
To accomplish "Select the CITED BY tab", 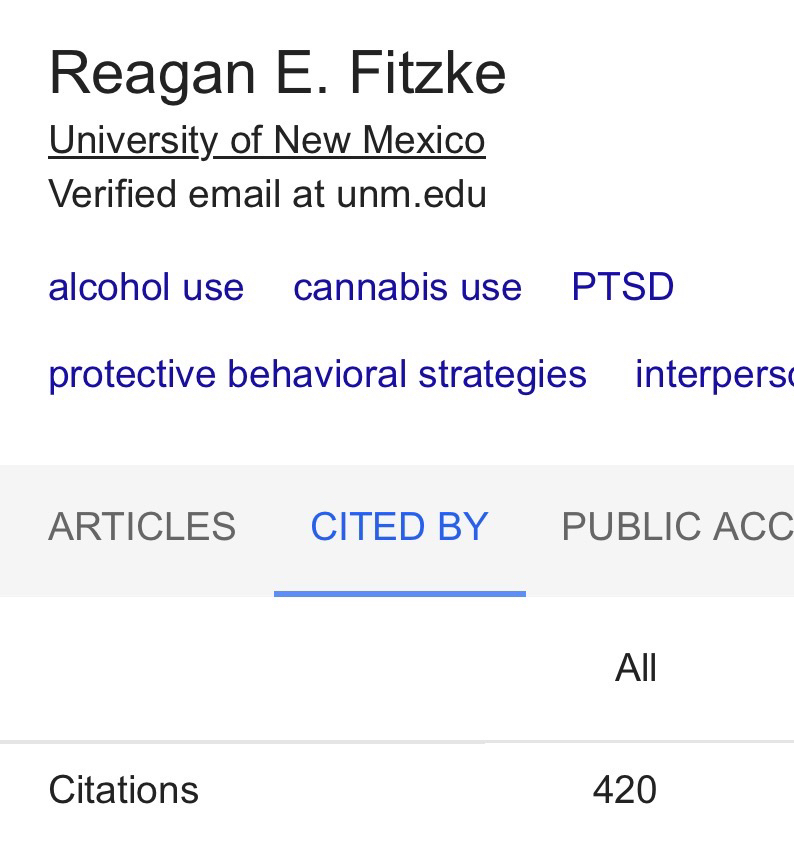I will 399,526.
